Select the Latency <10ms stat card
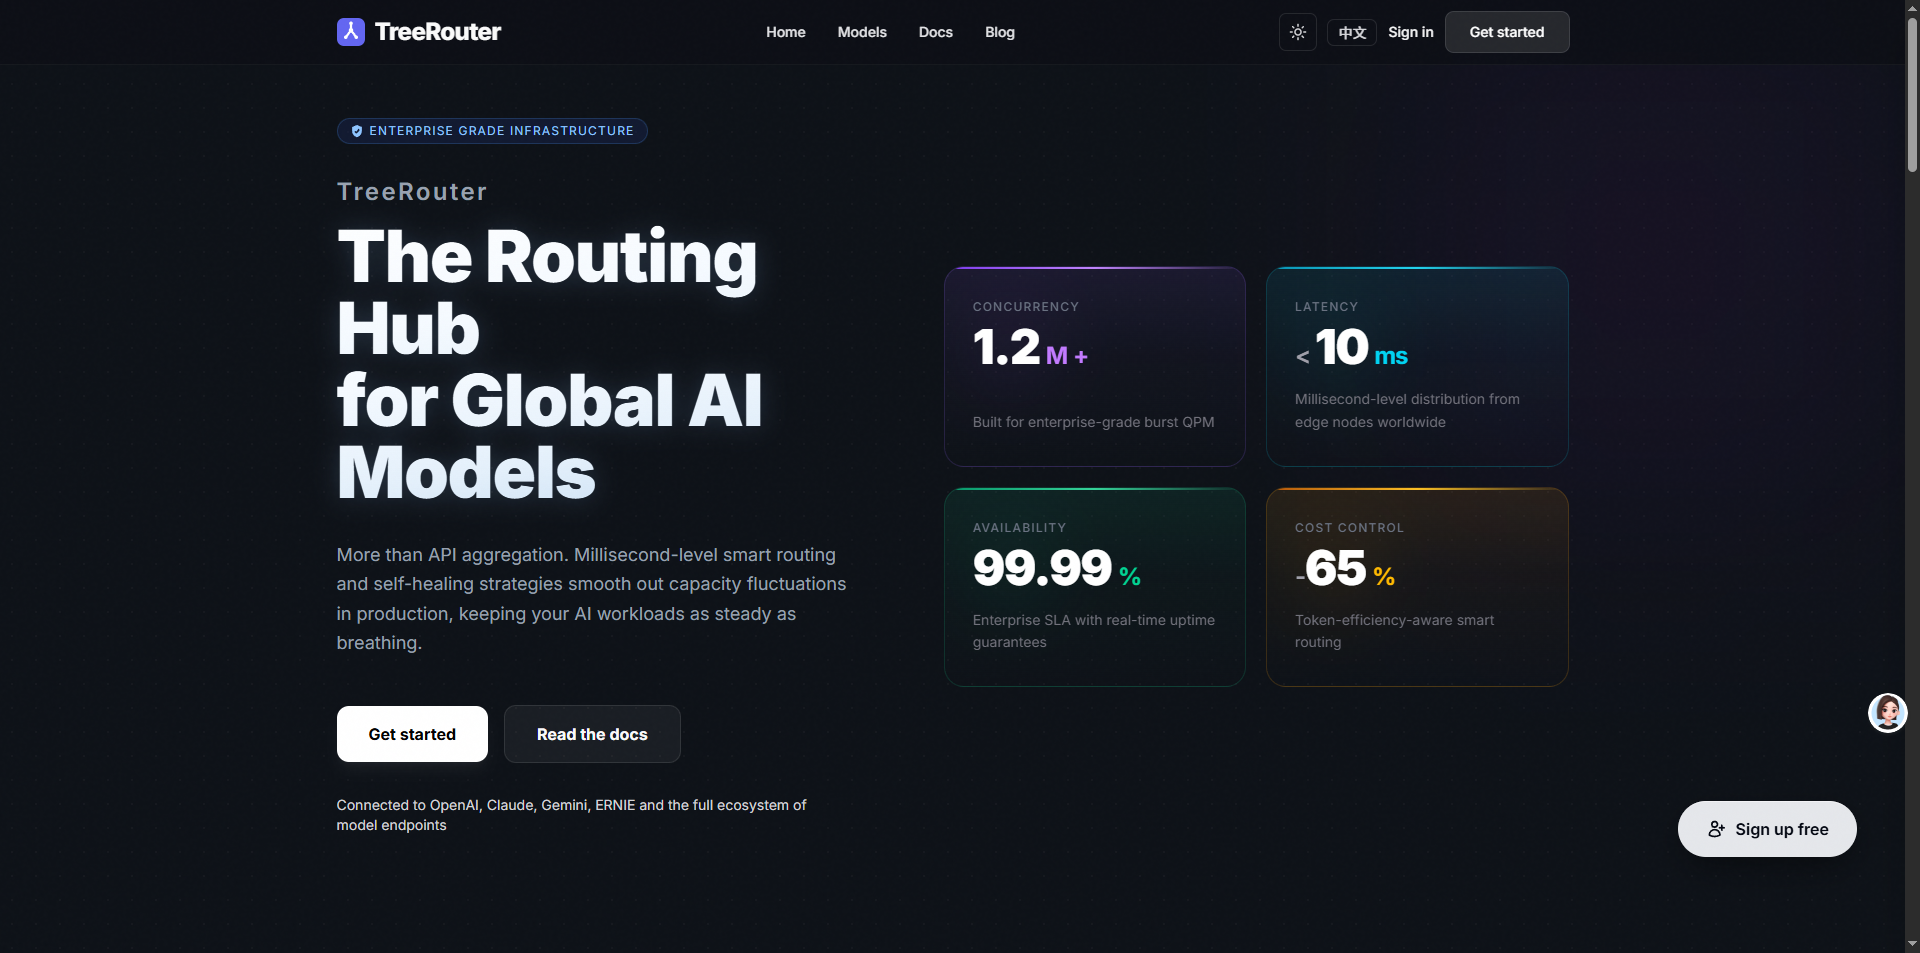The height and width of the screenshot is (953, 1920). point(1417,366)
